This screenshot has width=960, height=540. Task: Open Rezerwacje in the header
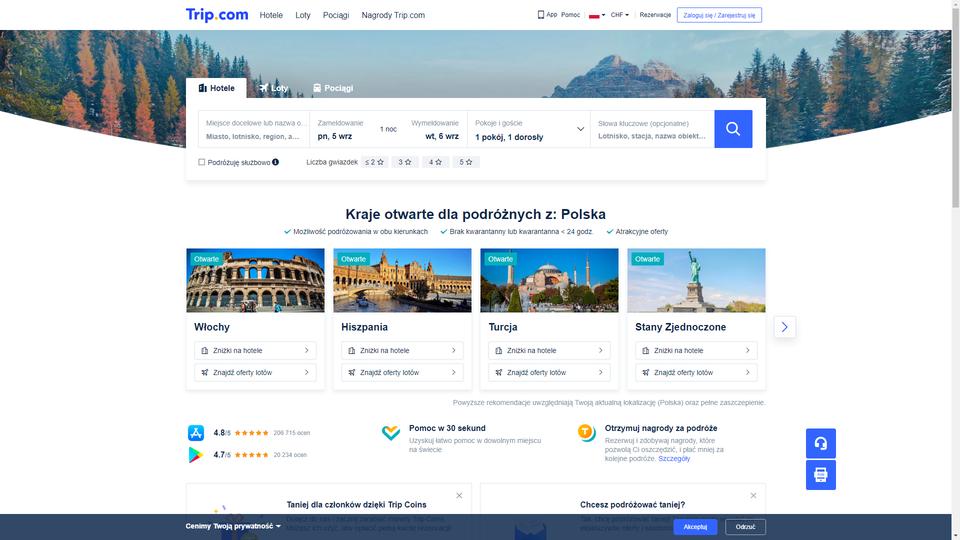[655, 15]
